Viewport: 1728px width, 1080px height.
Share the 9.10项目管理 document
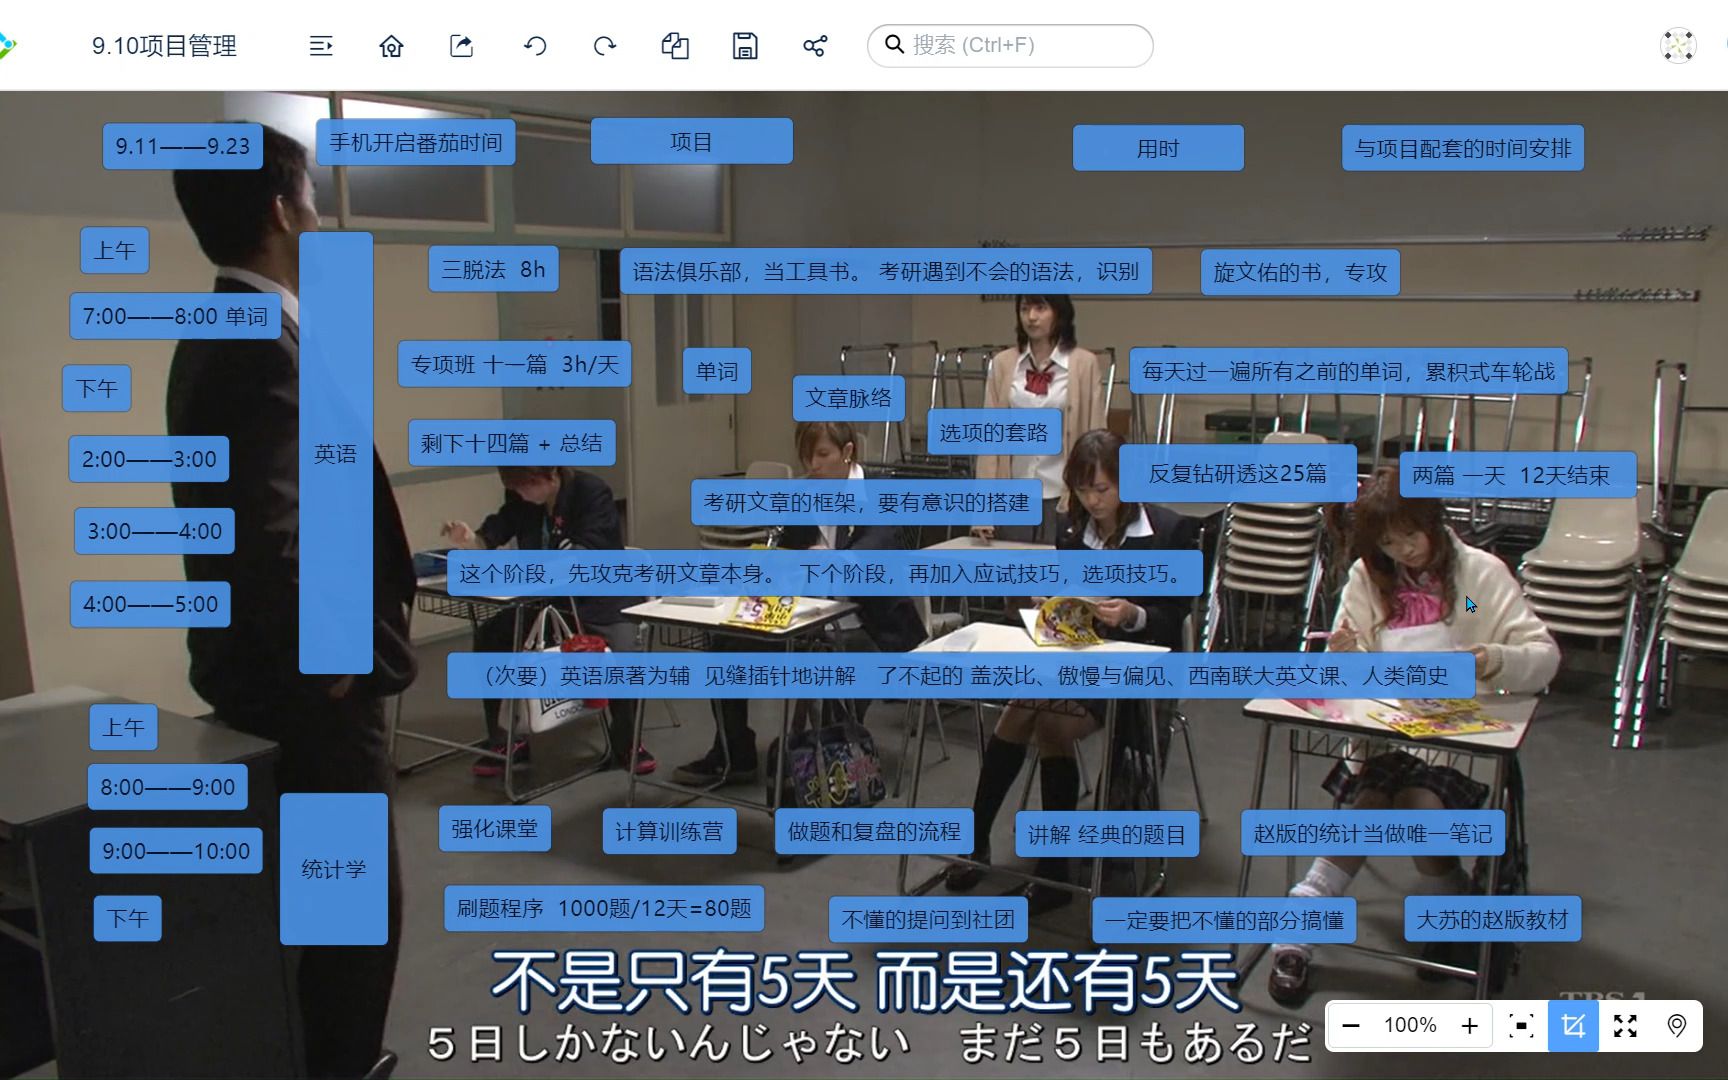pyautogui.click(x=815, y=46)
